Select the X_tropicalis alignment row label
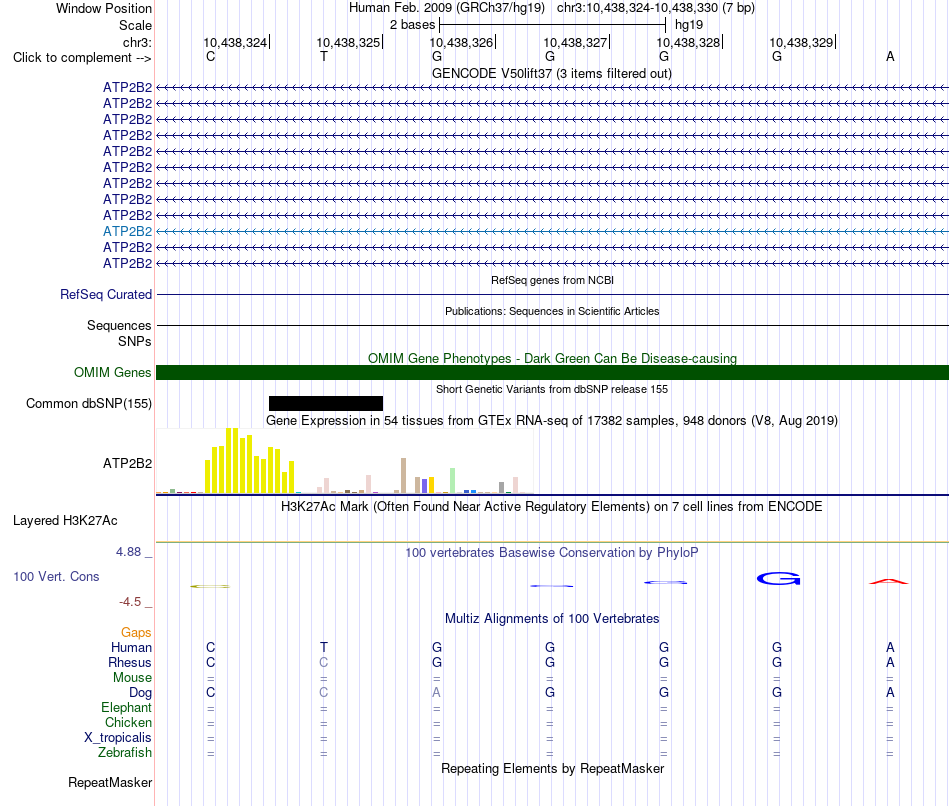The image size is (950, 806). [x=118, y=738]
